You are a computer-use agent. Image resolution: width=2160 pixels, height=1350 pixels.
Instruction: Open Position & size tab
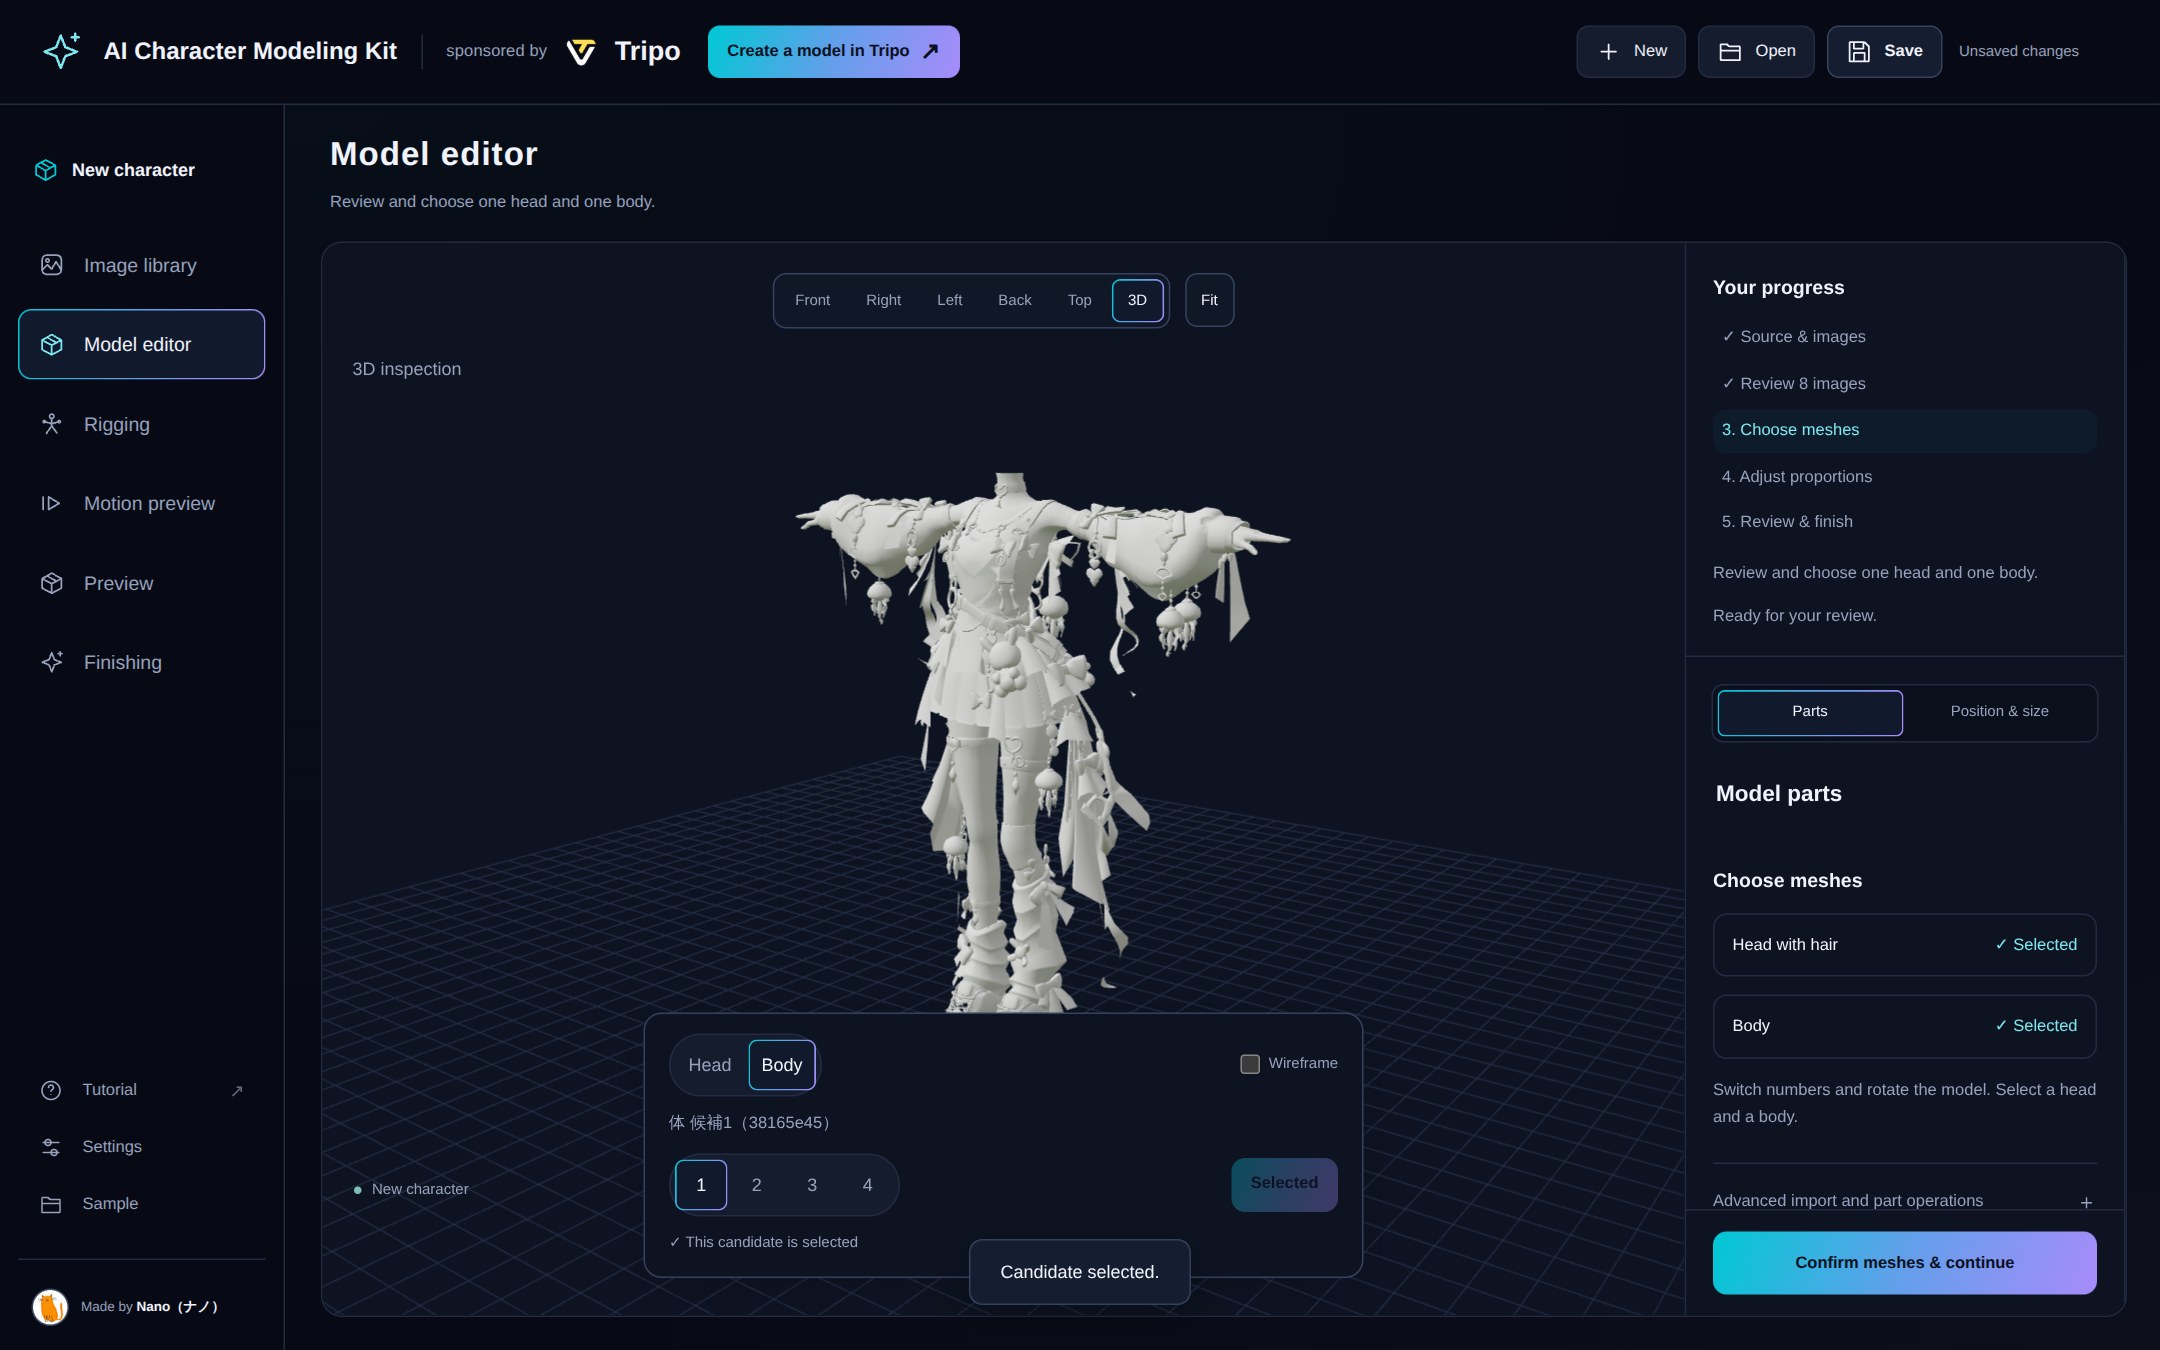tap(1999, 712)
